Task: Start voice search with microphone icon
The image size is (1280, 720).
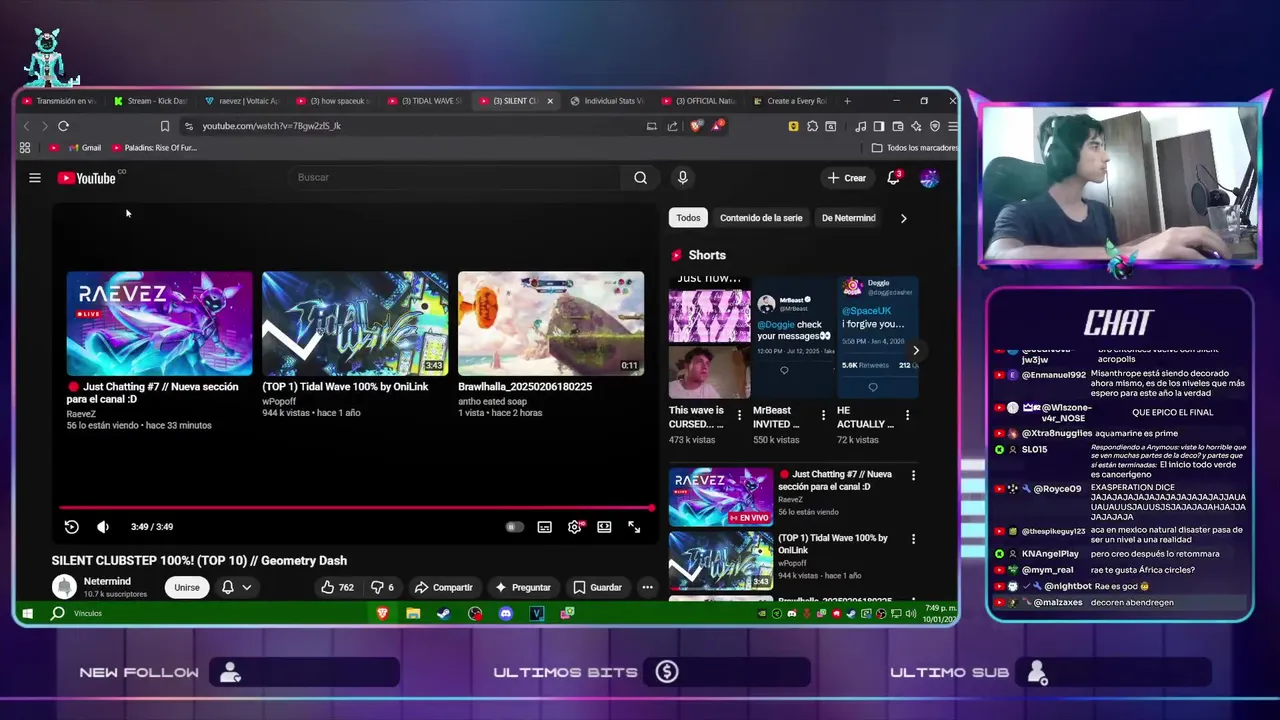Action: coord(682,178)
